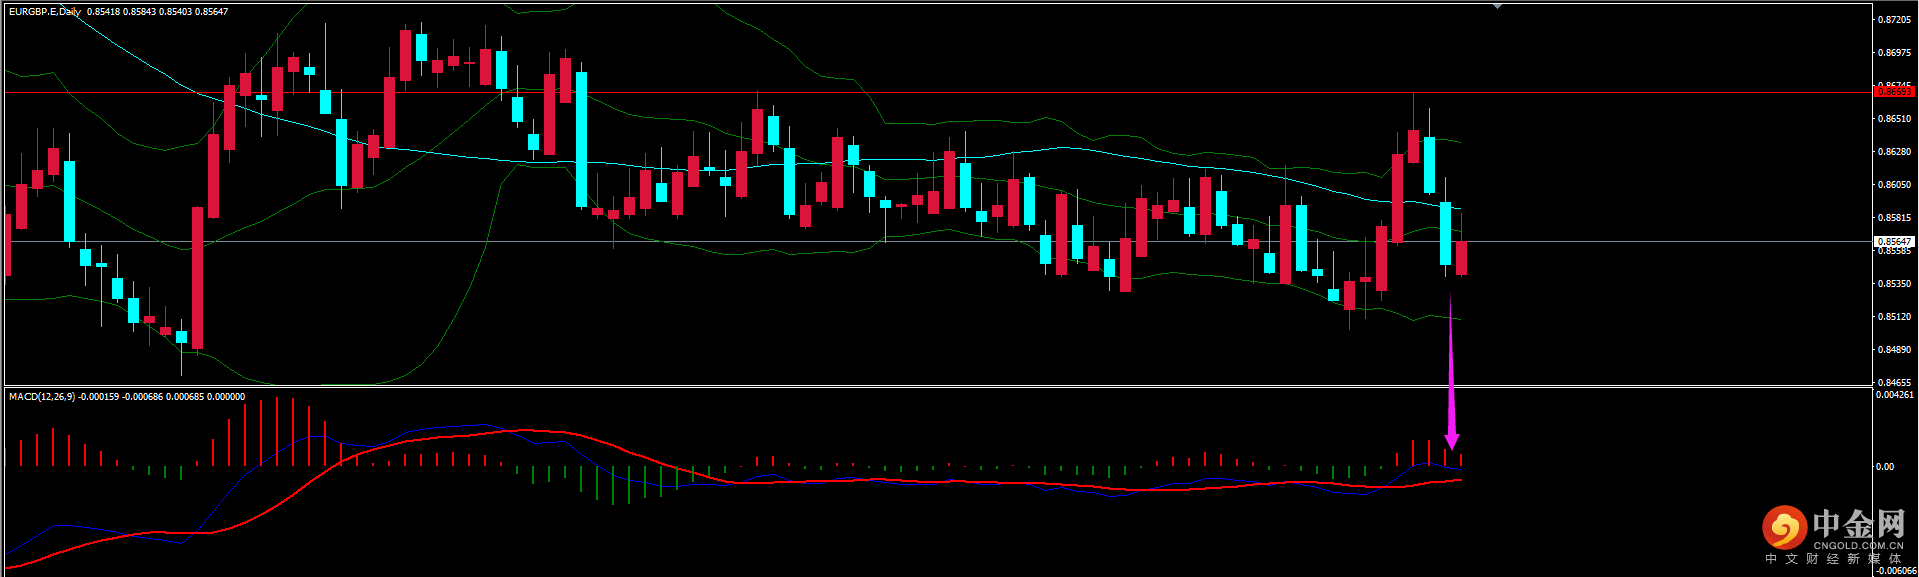Screen dimensions: 1919x577
Task: Click the 0.86280 price scale value
Action: point(1893,152)
